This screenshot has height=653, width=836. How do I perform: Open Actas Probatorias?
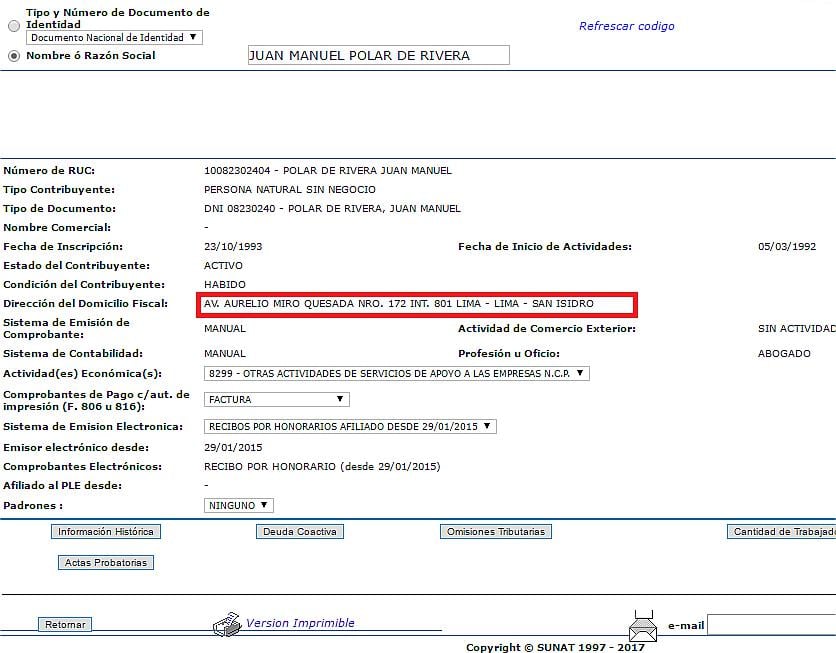[106, 563]
